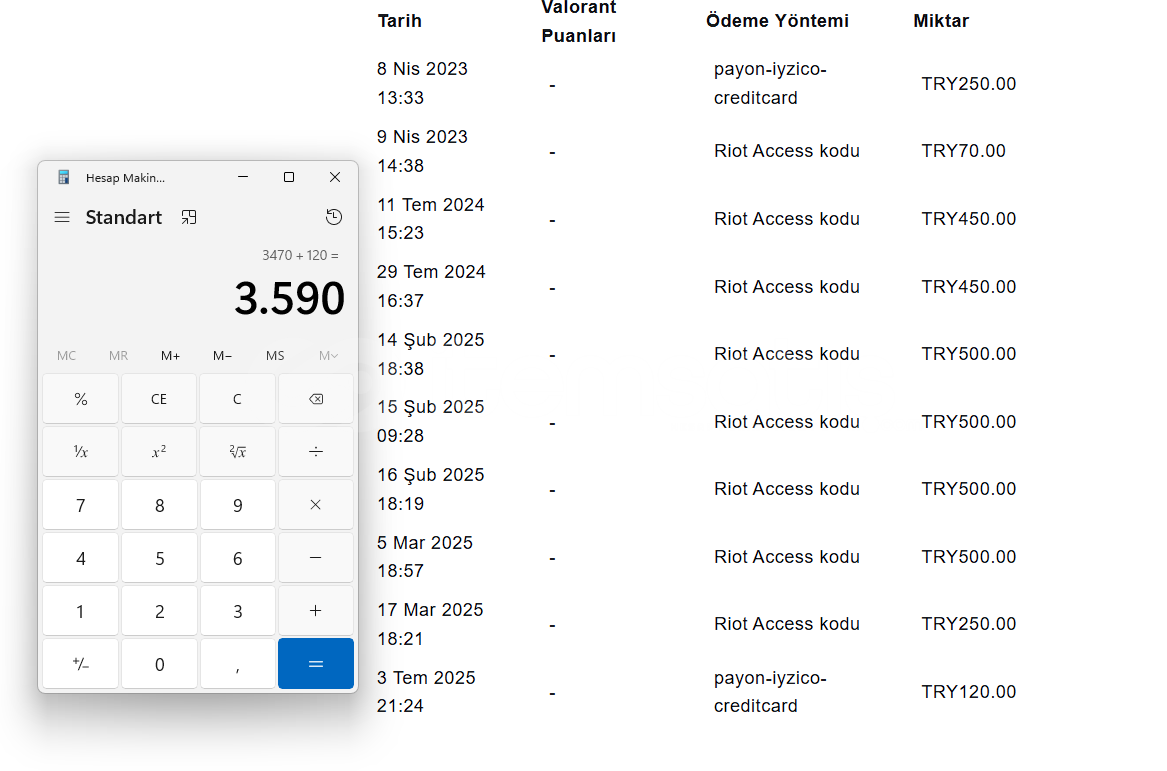Click the calculator digit 2 key

159,610
